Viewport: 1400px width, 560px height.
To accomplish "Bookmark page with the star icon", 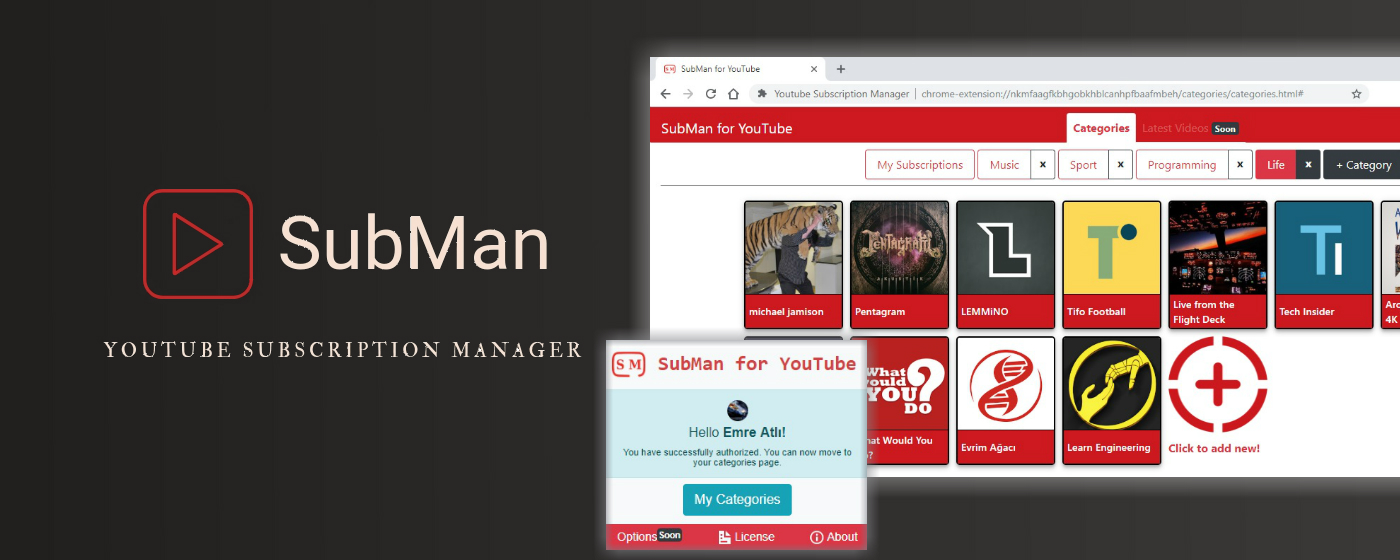I will (x=1357, y=94).
